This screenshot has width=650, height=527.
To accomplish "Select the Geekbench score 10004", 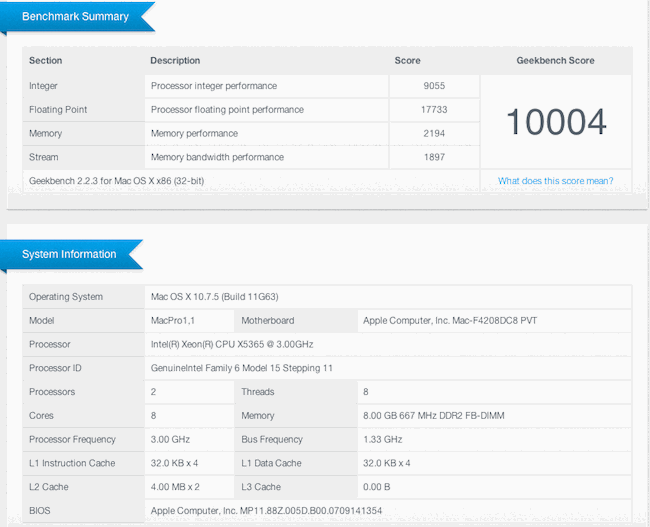I will [556, 122].
